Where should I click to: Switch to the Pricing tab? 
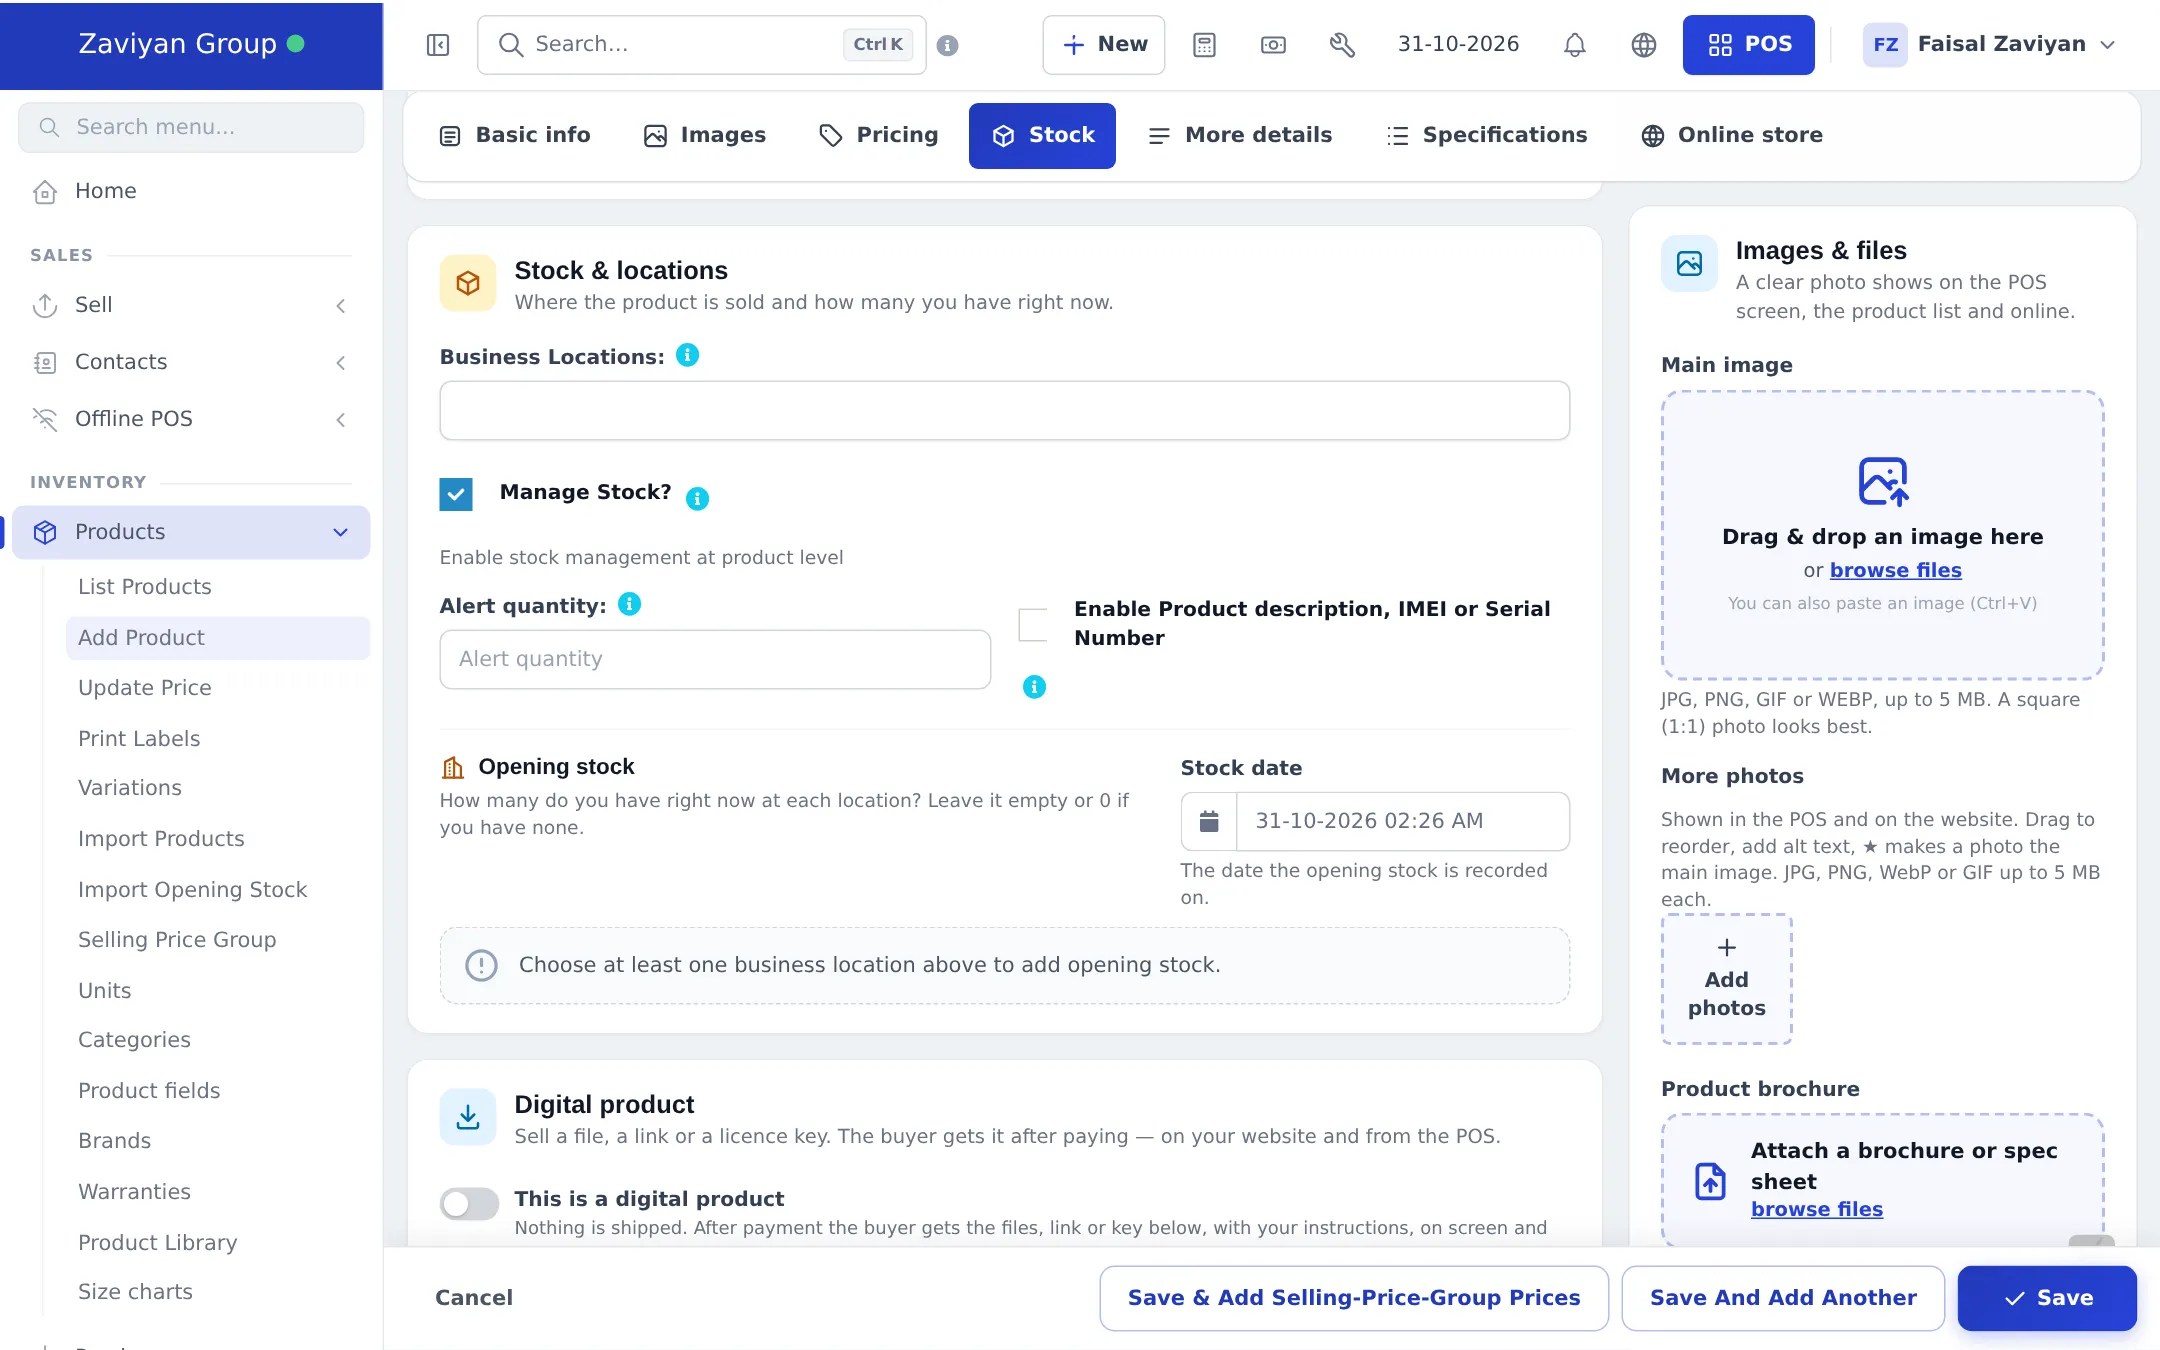click(878, 135)
